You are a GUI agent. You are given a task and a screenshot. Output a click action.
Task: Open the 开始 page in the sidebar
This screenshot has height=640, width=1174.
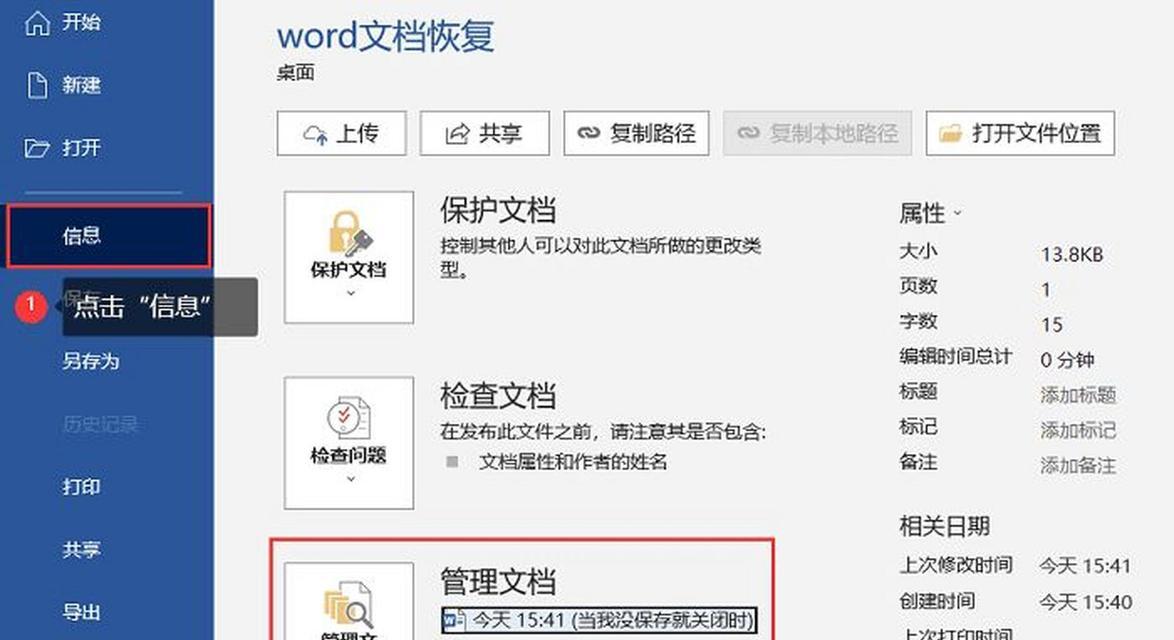click(81, 22)
